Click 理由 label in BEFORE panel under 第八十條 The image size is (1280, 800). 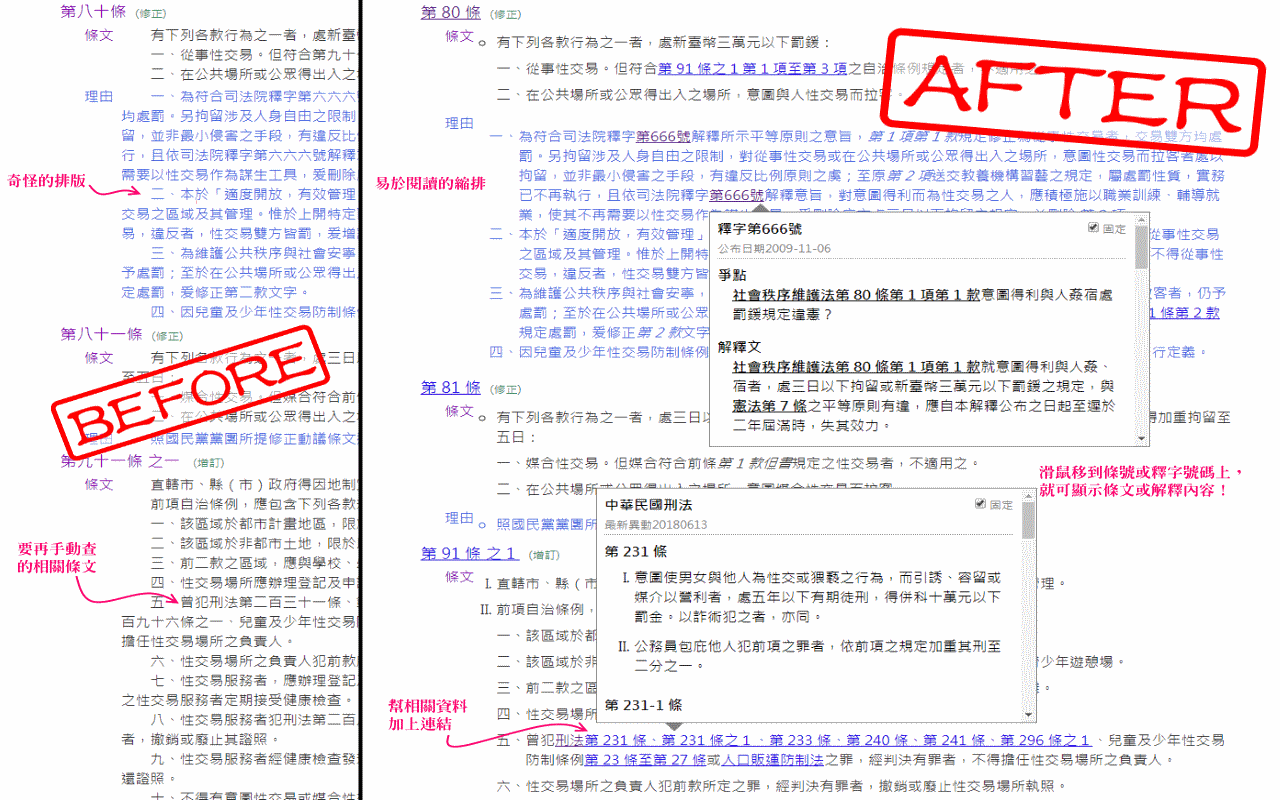click(x=99, y=97)
